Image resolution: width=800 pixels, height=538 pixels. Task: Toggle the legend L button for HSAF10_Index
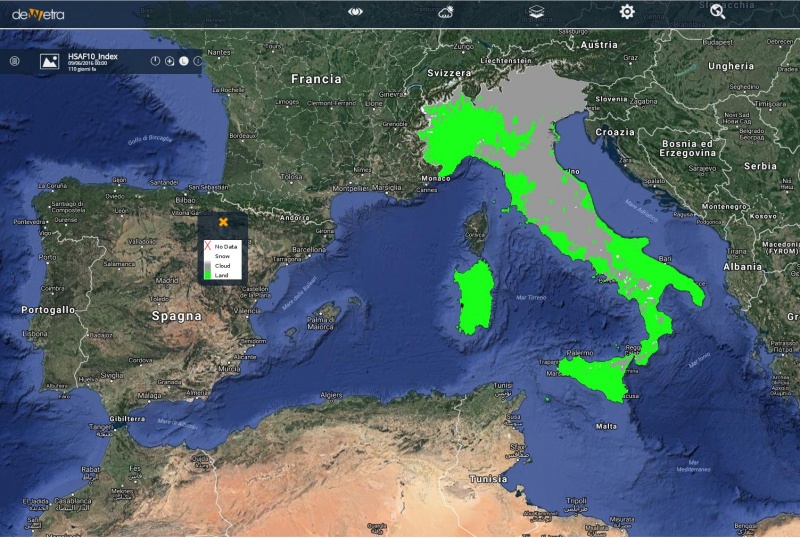point(184,61)
